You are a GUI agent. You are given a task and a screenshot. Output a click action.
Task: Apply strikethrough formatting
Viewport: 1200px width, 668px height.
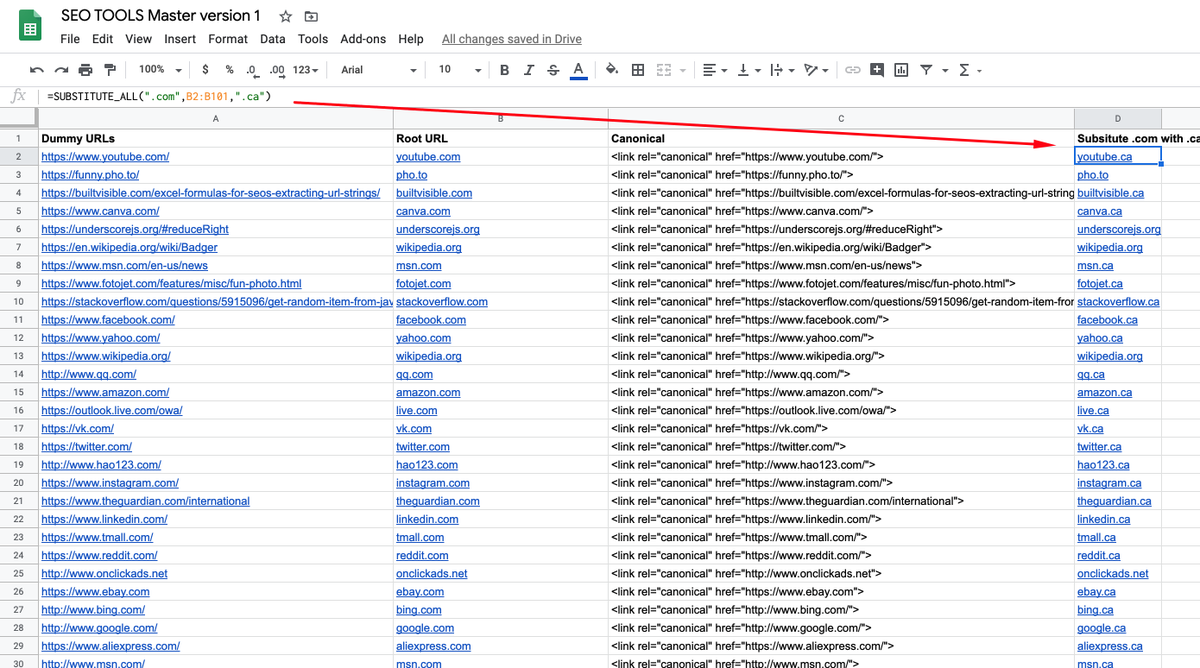tap(553, 70)
